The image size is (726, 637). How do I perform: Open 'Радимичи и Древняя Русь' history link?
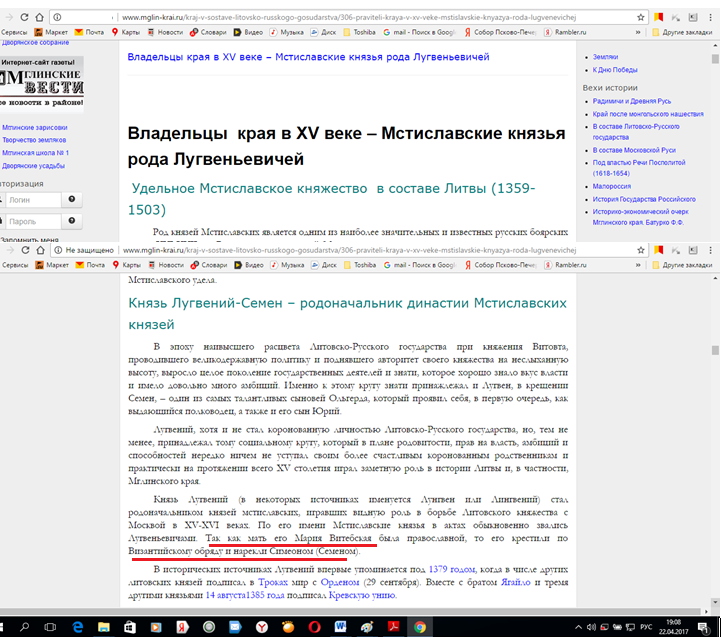[x=632, y=101]
